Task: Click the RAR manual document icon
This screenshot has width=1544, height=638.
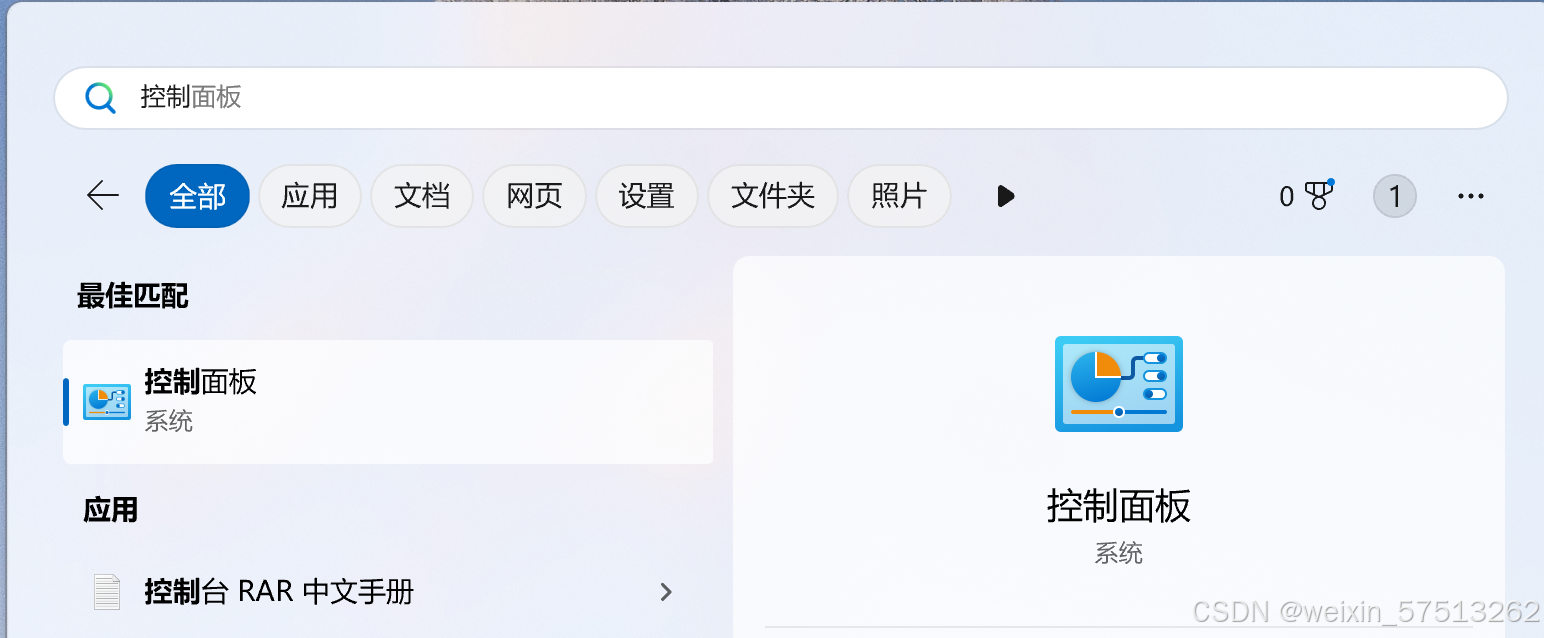Action: pos(107,592)
